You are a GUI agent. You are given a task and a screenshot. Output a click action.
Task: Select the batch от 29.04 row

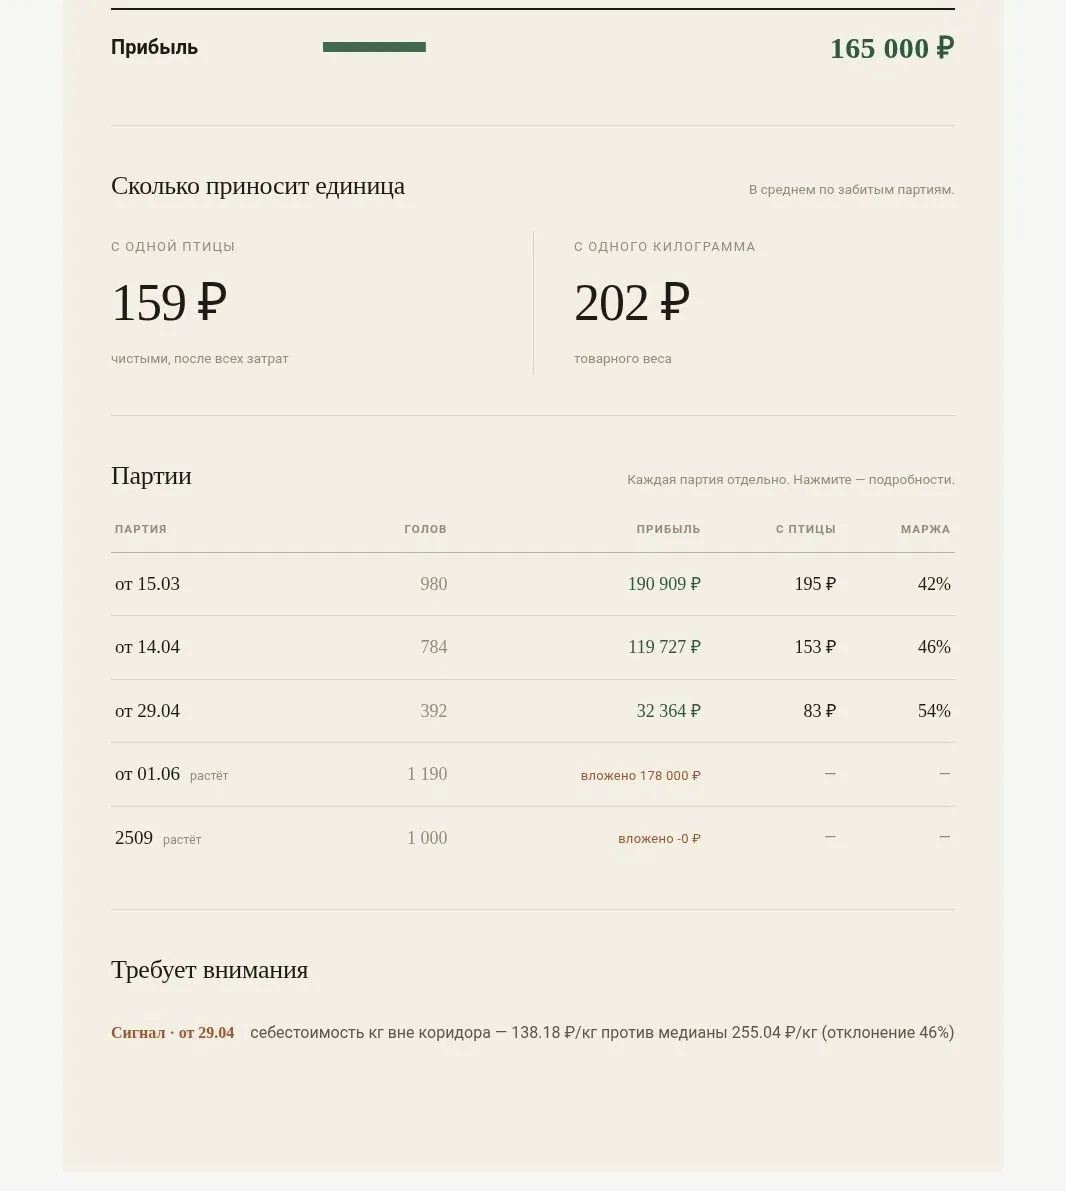(533, 711)
